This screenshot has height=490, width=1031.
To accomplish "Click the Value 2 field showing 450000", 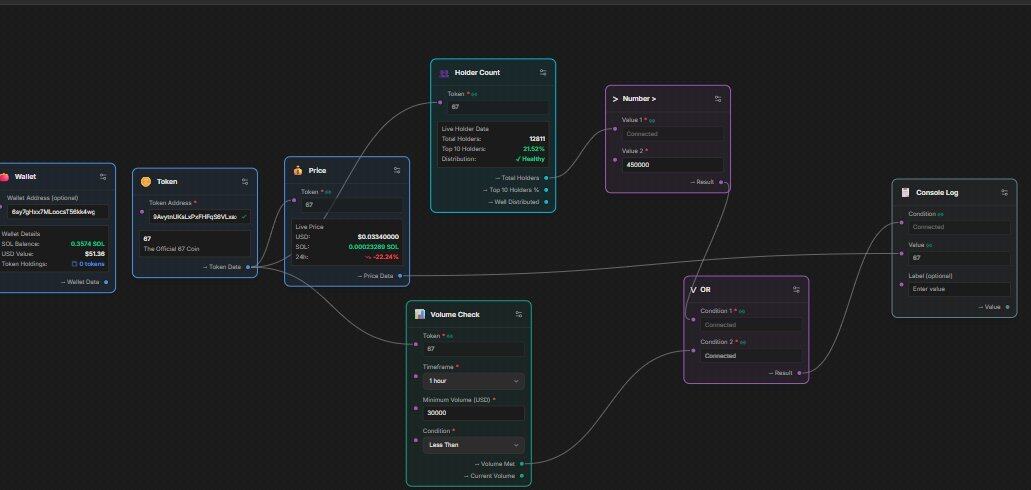I will pos(668,162).
